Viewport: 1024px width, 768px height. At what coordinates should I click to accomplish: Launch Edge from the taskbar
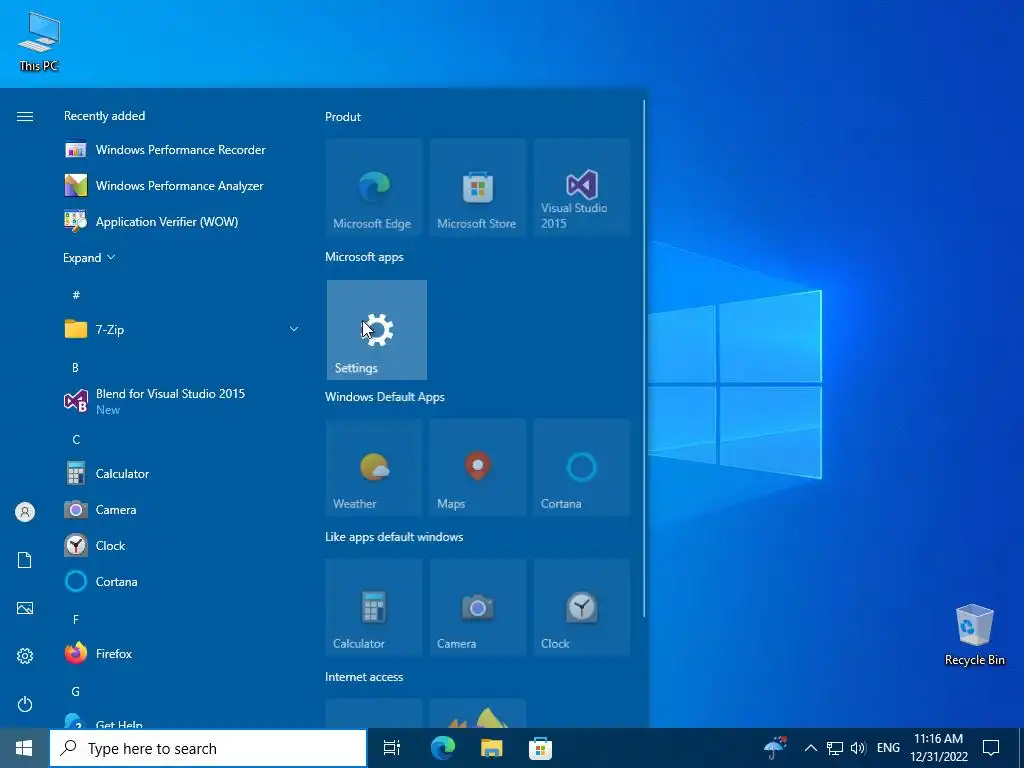tap(443, 748)
